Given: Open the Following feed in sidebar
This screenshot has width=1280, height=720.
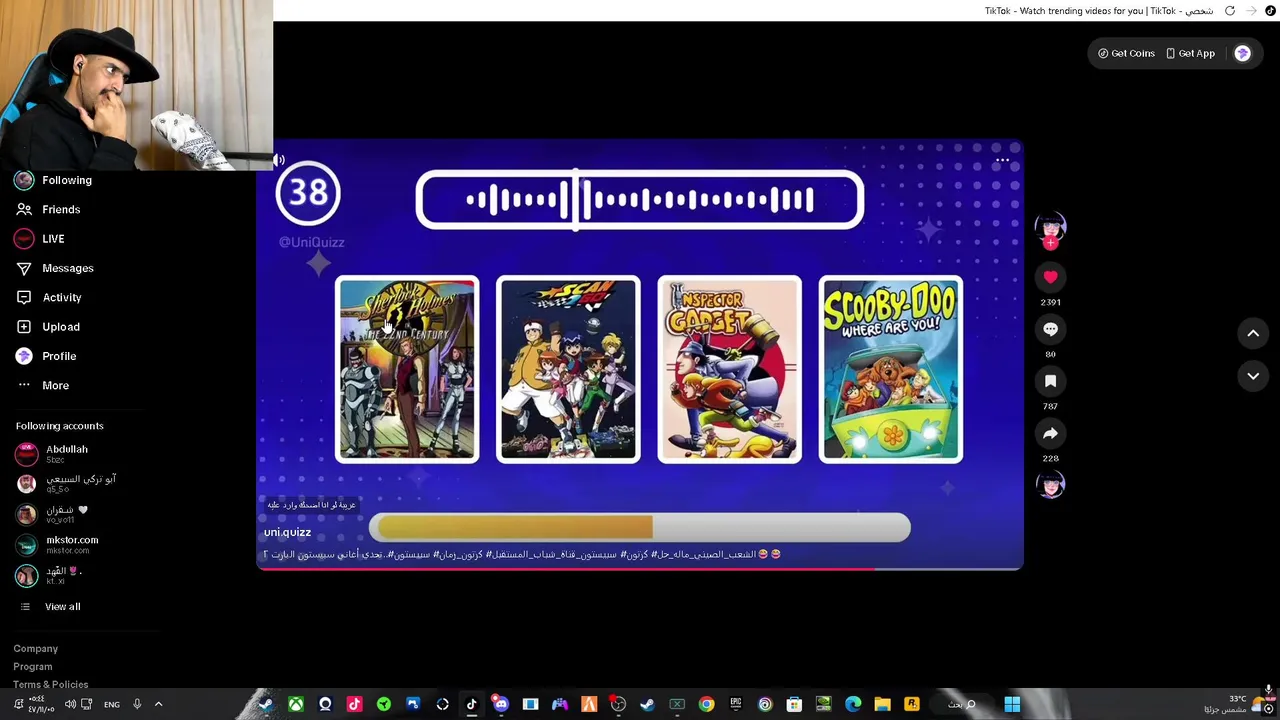Looking at the screenshot, I should (x=54, y=180).
